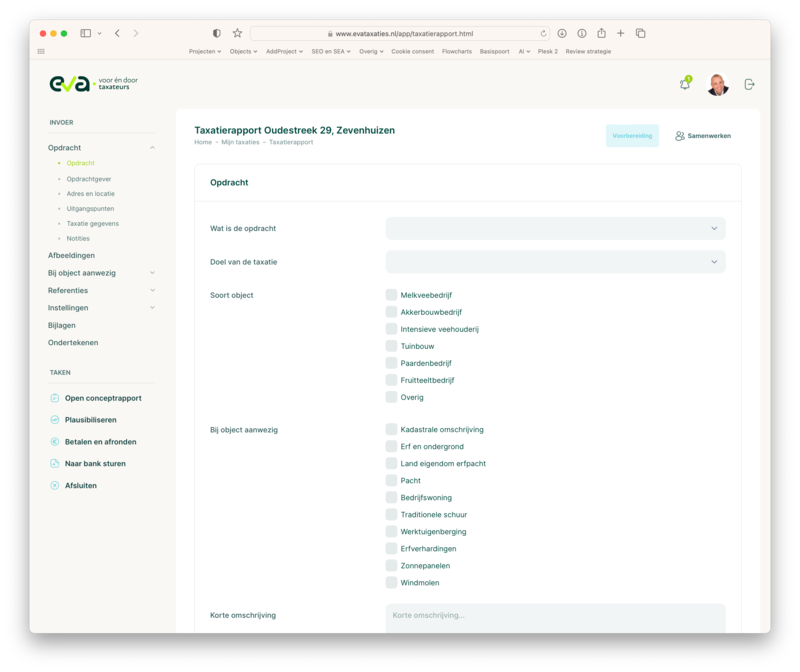Click the Betalen en afronden icon
The image size is (800, 672).
point(55,441)
